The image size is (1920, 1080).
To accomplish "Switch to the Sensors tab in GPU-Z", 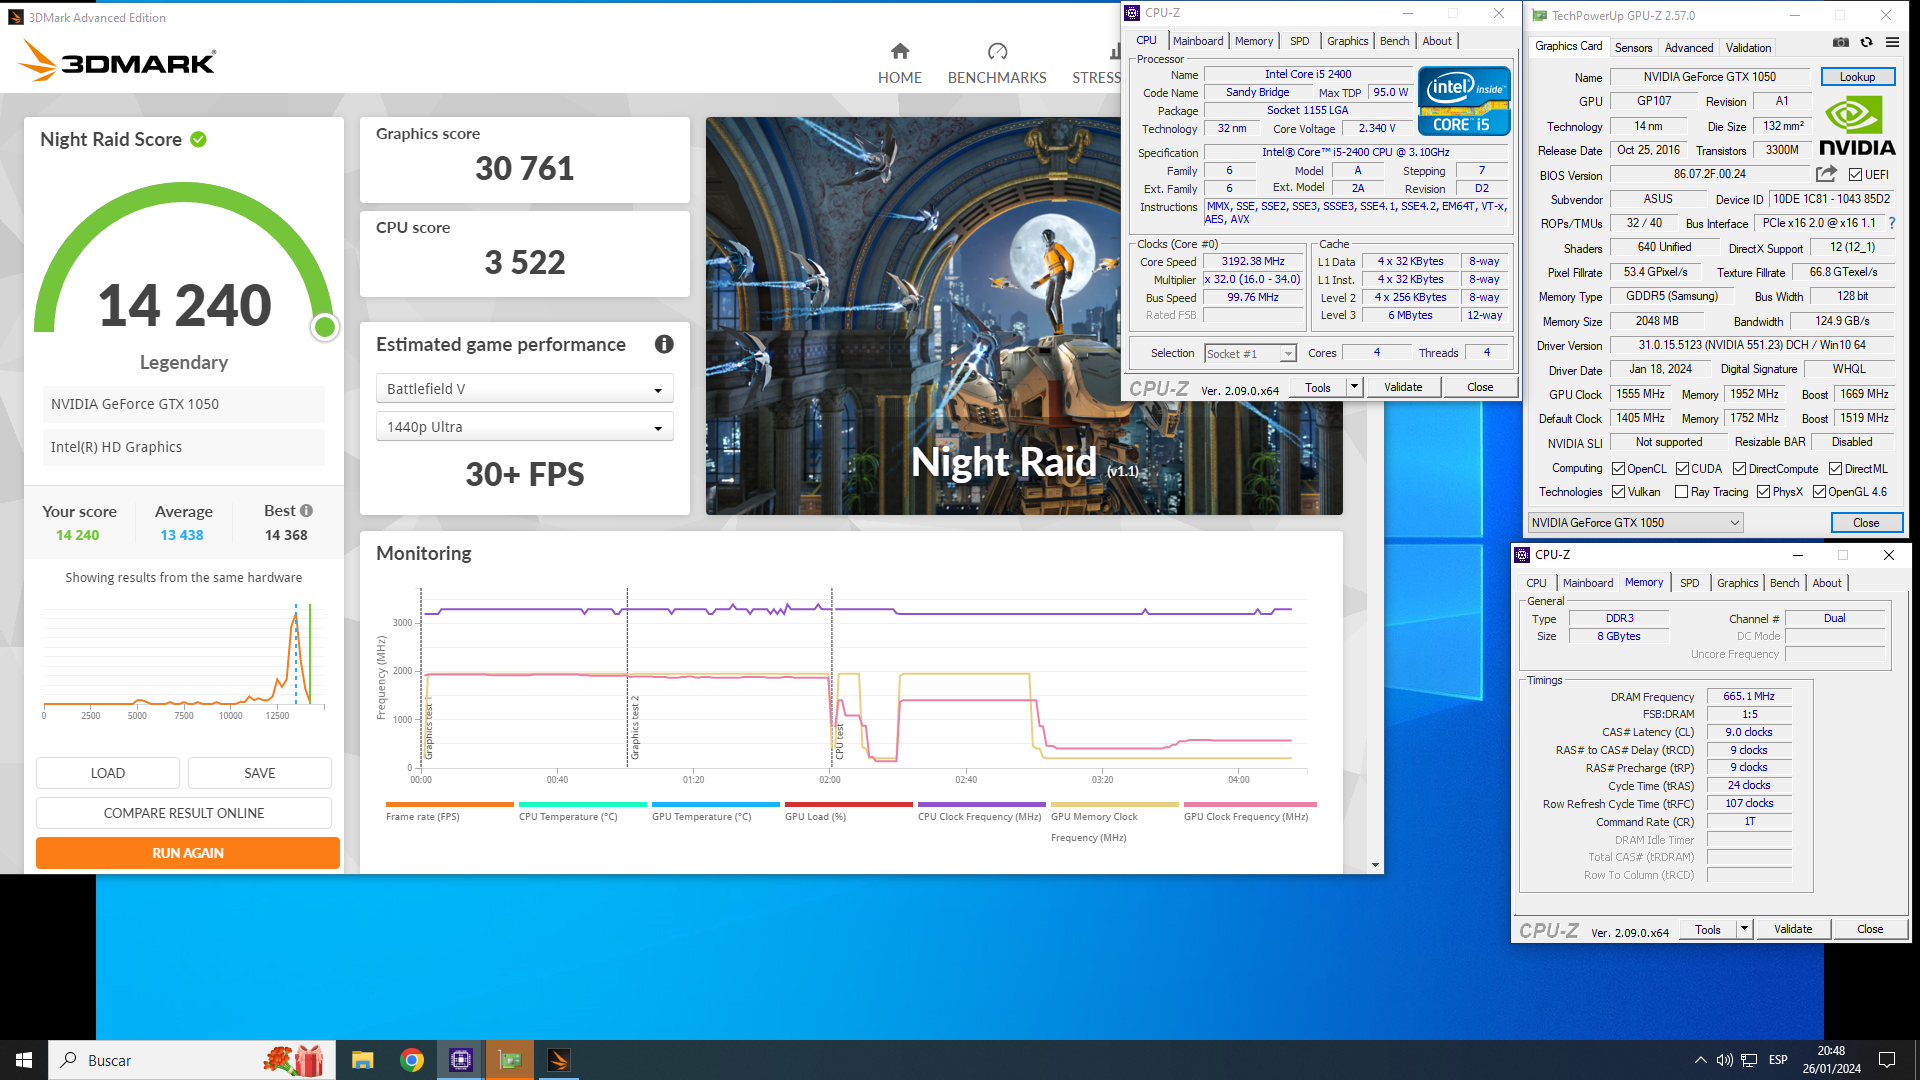I will pyautogui.click(x=1633, y=47).
